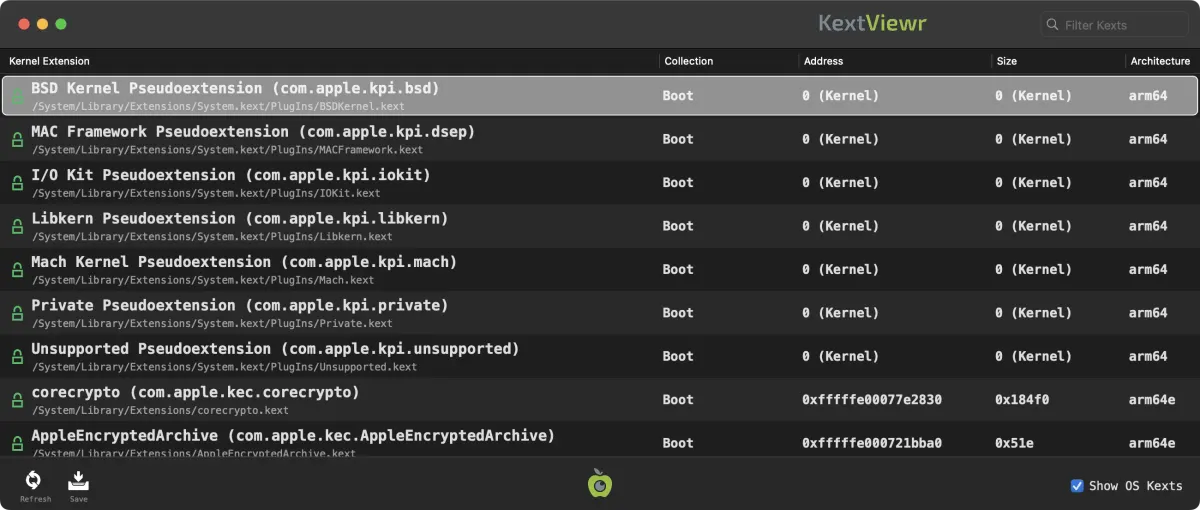The image size is (1200, 510).
Task: Click 0 (Kernel) address of I/O Kit row
Action: point(840,183)
